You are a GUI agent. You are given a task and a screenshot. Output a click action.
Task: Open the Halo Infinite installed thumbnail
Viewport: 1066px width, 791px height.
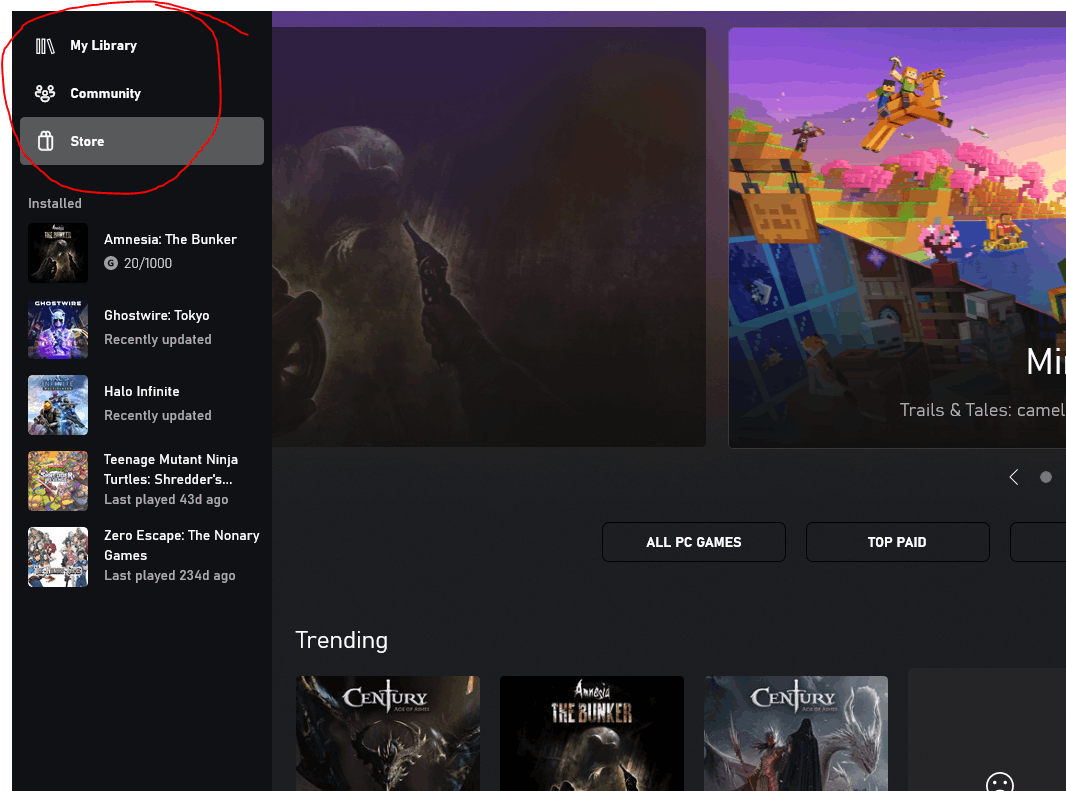(58, 405)
